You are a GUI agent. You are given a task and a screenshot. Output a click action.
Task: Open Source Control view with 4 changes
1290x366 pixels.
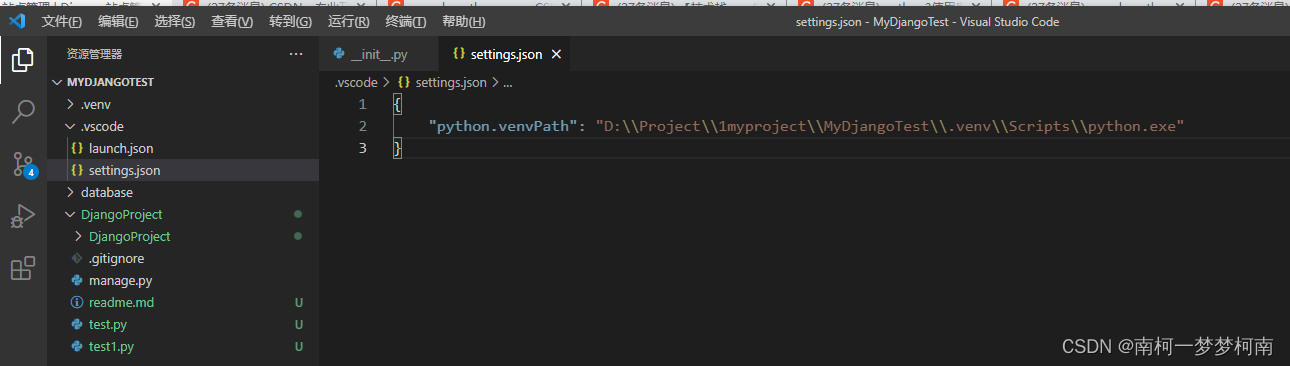(23, 165)
